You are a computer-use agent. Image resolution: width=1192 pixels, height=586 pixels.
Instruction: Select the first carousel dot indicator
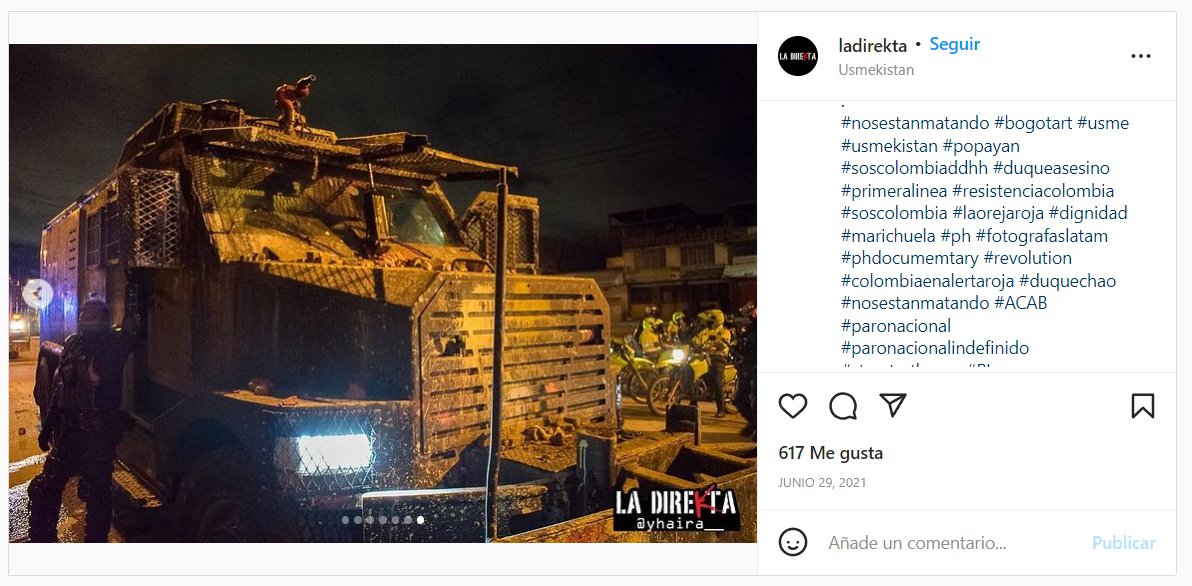click(346, 520)
